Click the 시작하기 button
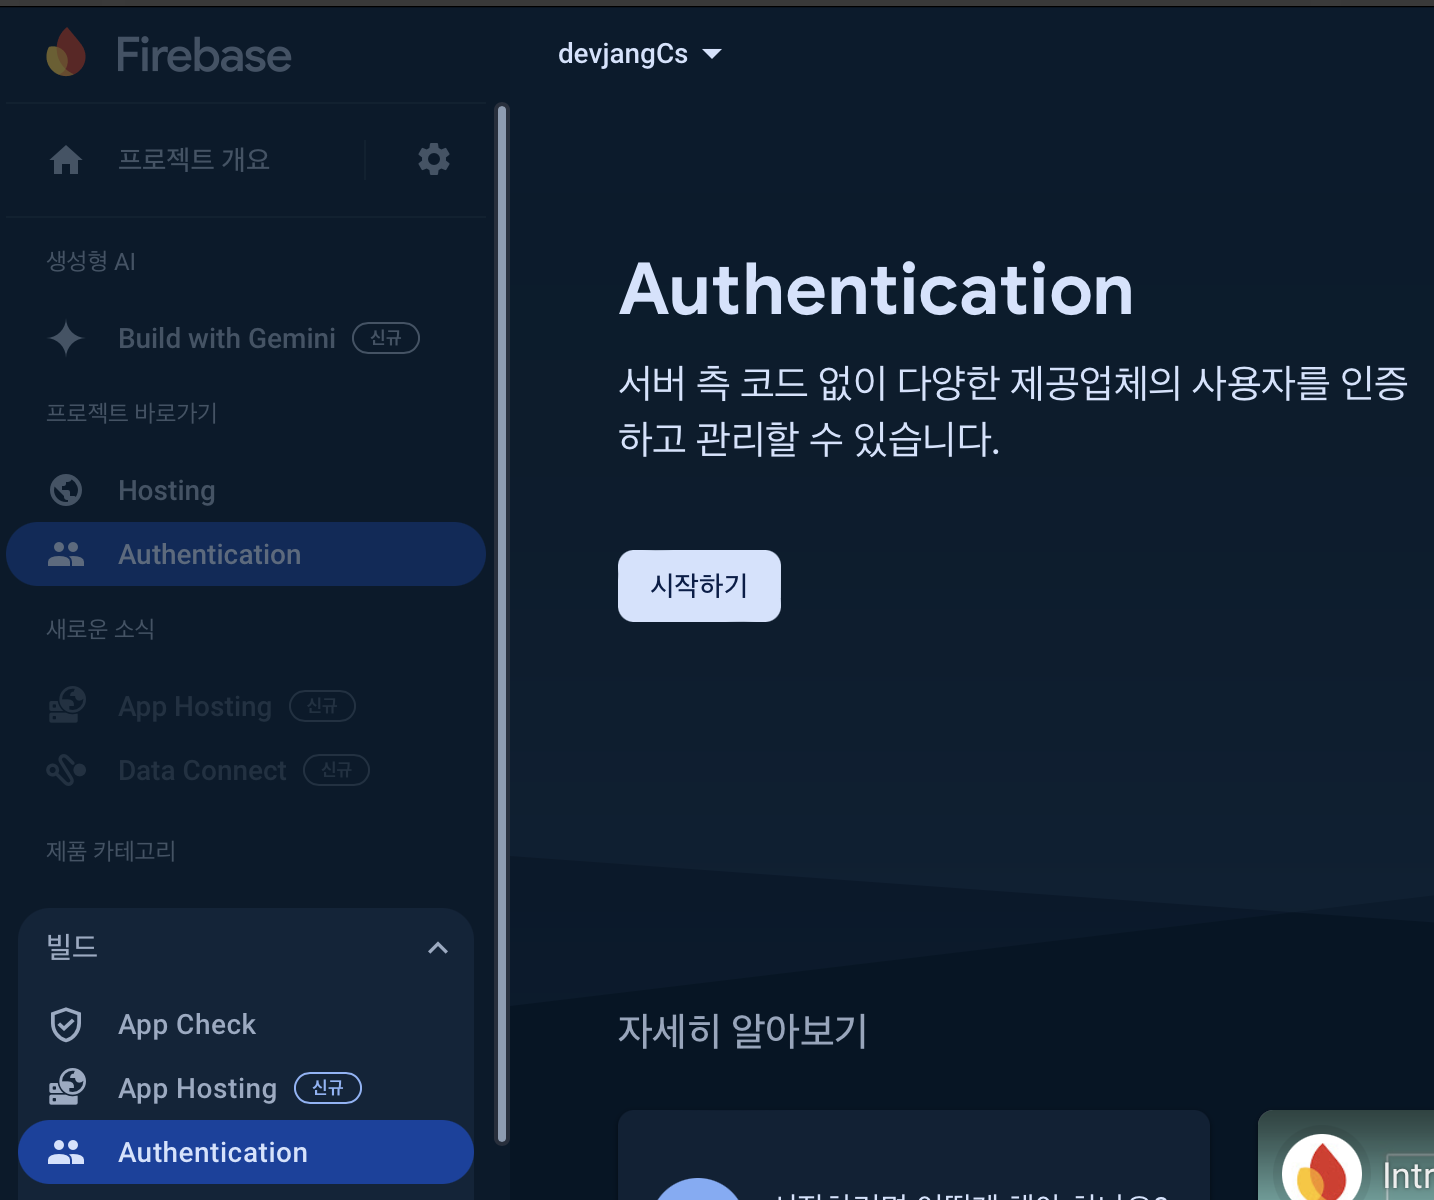 699,586
